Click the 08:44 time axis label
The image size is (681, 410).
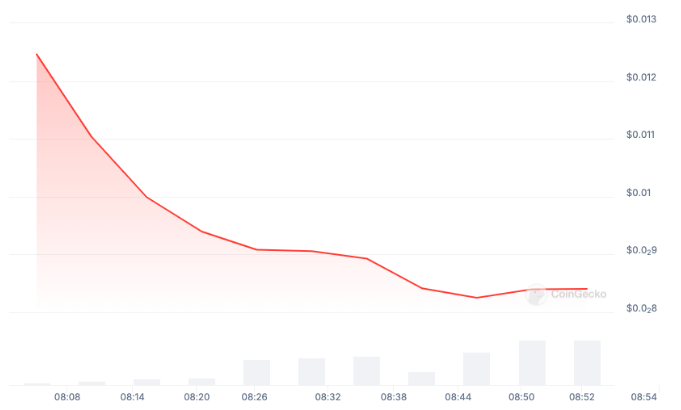point(459,397)
